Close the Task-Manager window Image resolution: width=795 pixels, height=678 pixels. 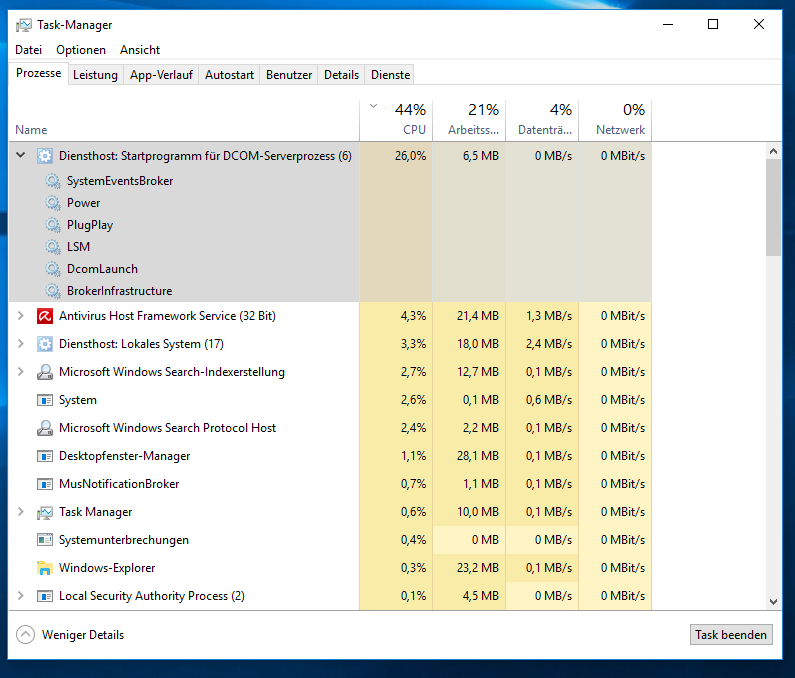758,24
